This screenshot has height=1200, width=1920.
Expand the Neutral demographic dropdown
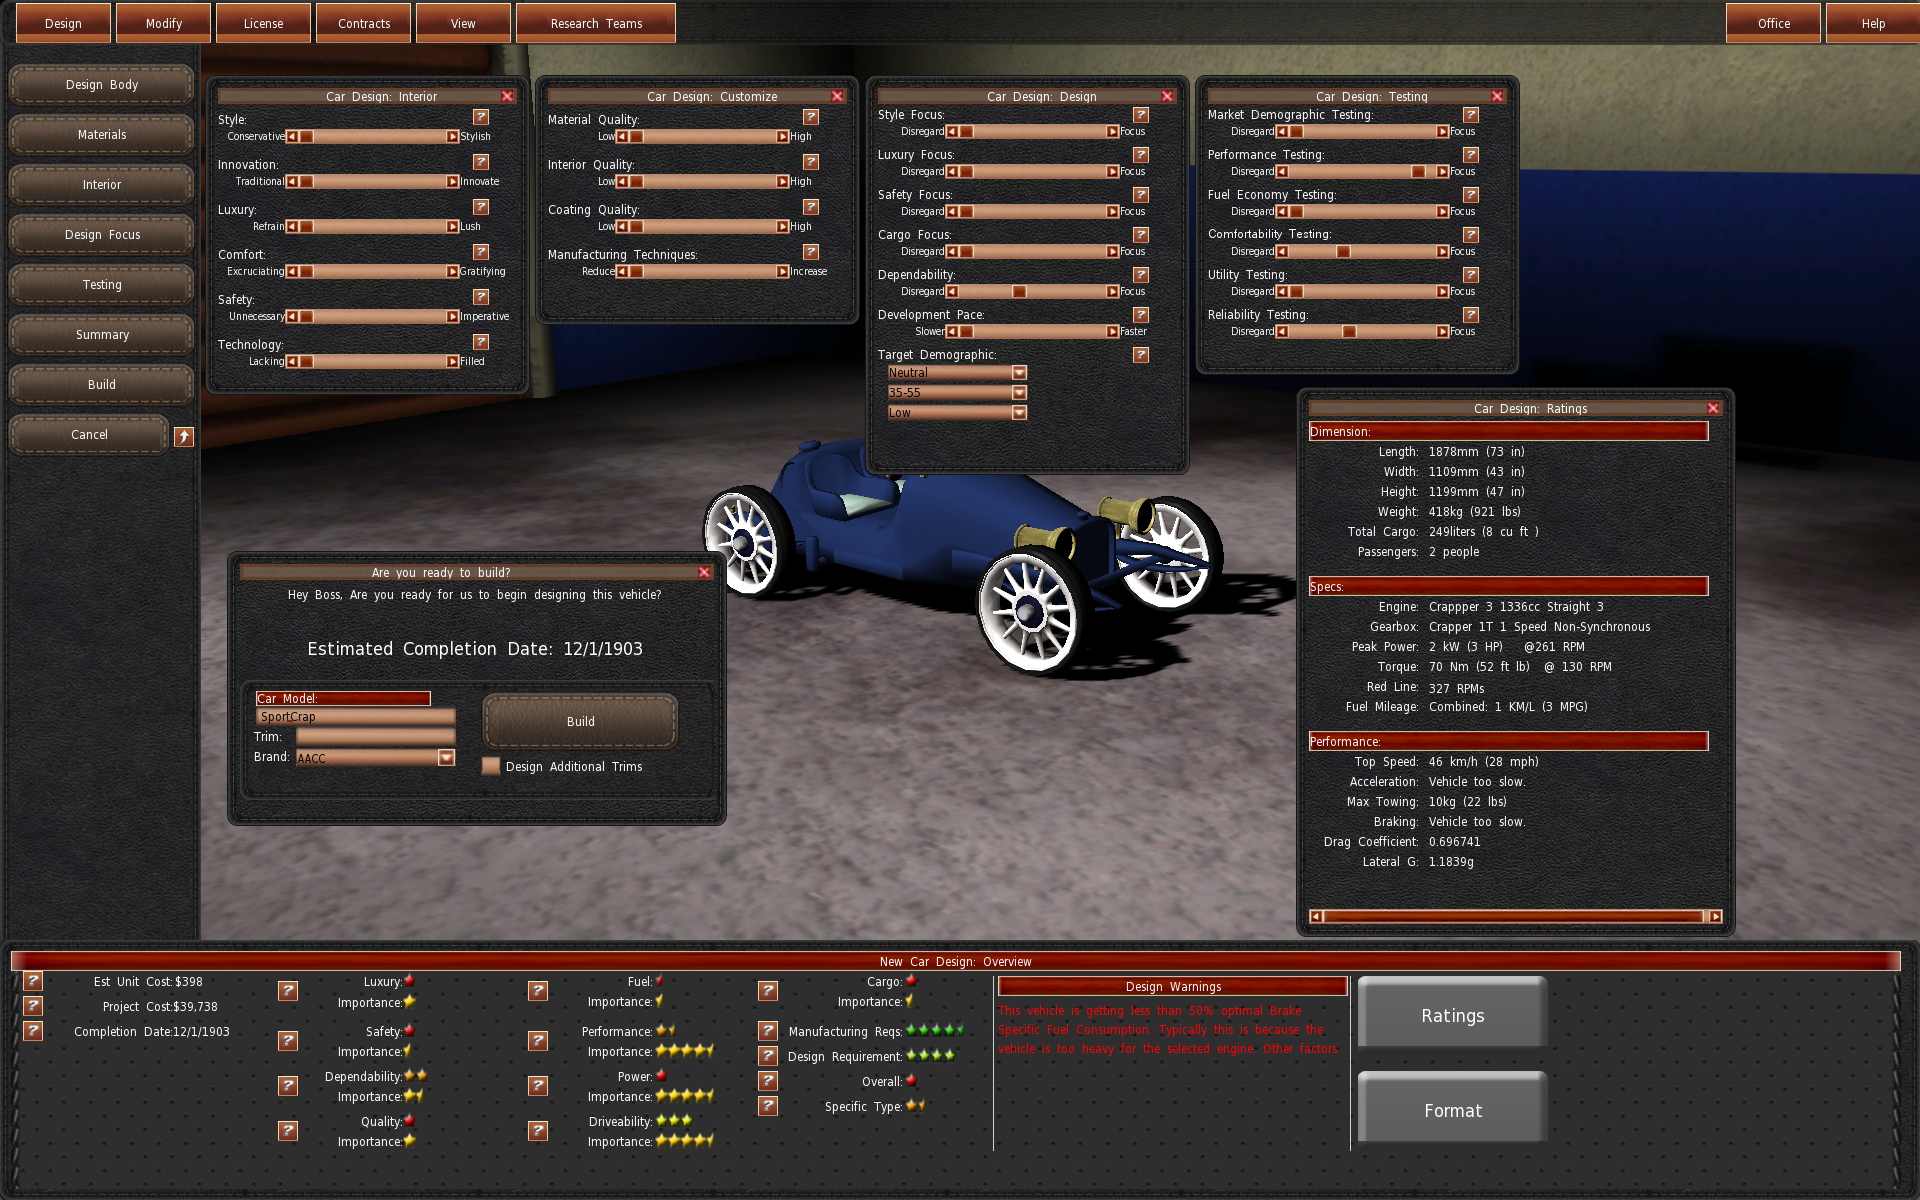point(1019,373)
